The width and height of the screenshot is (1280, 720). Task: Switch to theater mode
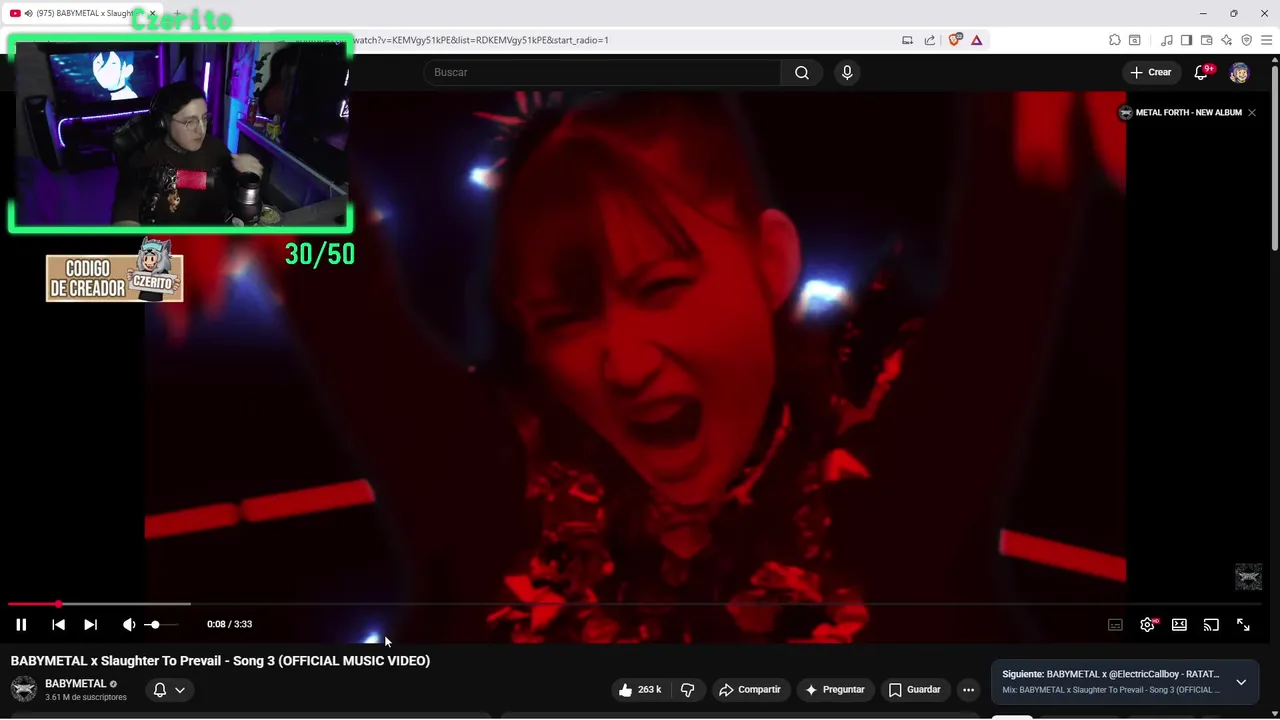(1179, 625)
